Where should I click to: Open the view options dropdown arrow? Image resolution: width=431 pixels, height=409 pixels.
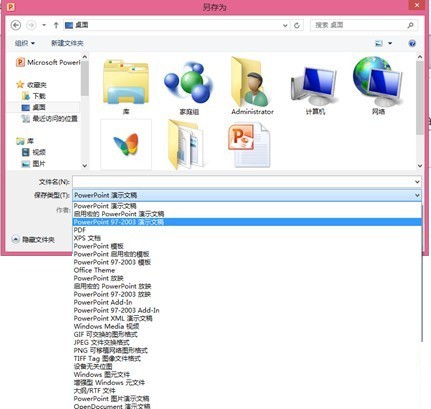click(390, 43)
